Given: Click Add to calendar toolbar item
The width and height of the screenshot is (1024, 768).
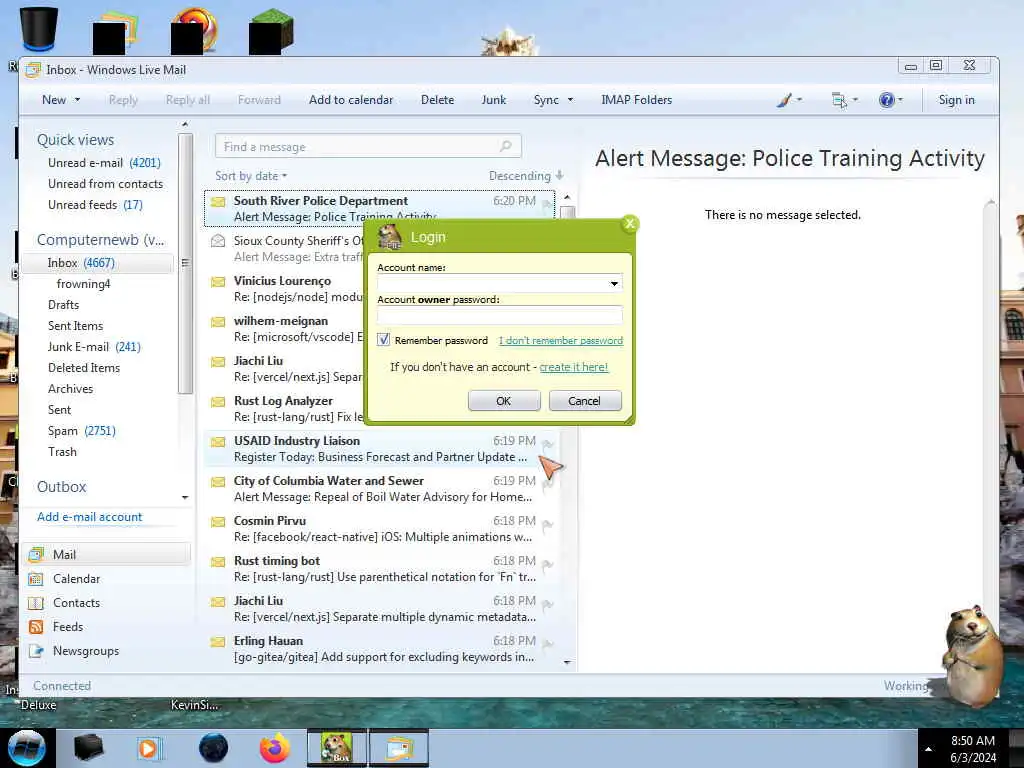Looking at the screenshot, I should 351,100.
